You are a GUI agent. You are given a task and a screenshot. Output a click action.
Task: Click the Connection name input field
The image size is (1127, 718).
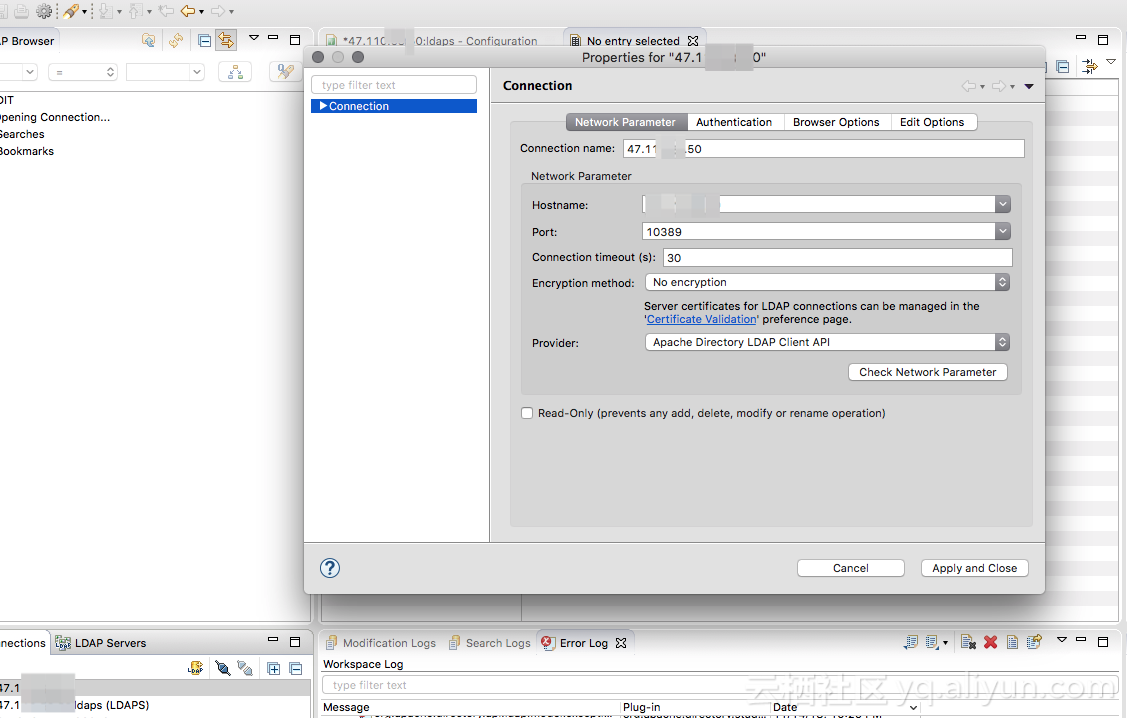(x=824, y=149)
